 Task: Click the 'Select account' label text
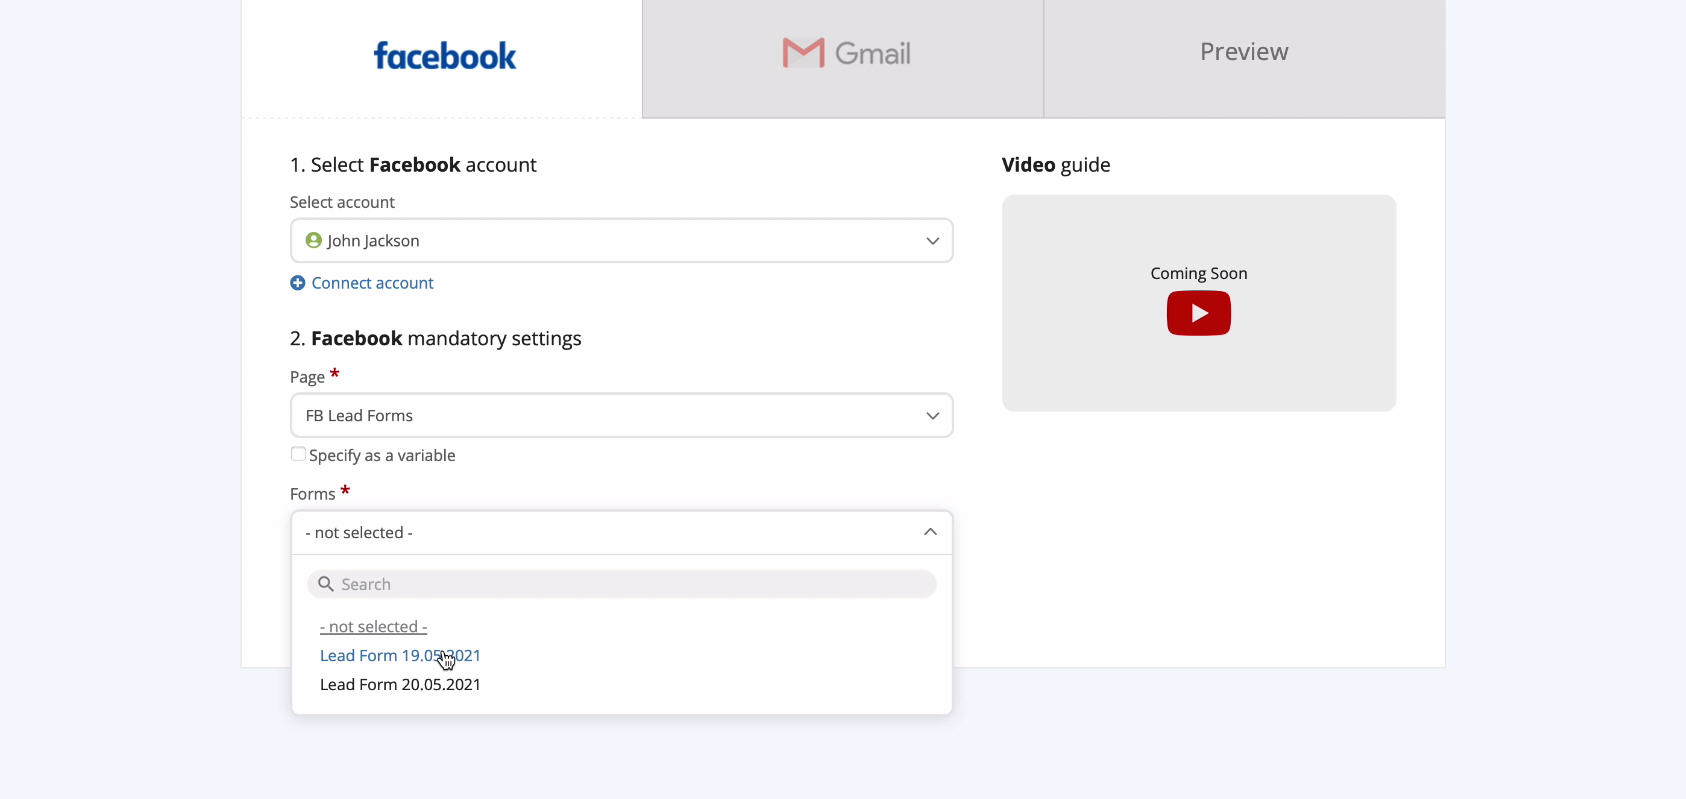coord(342,202)
